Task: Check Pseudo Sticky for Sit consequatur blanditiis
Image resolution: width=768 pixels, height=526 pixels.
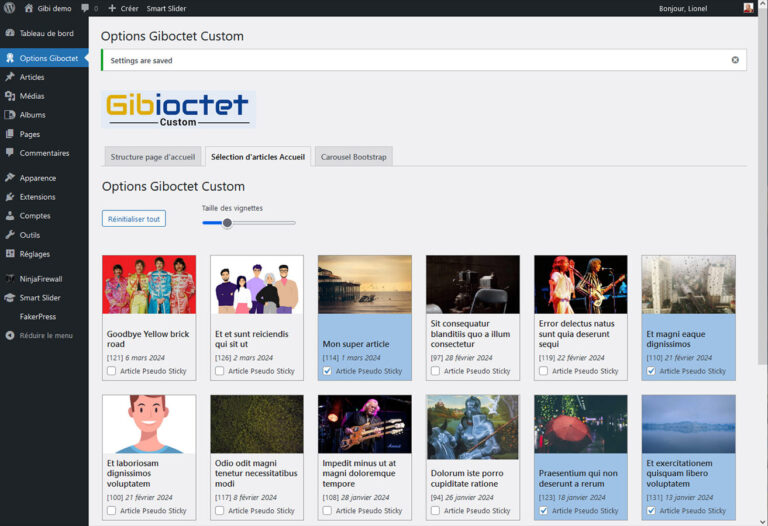Action: [x=435, y=371]
